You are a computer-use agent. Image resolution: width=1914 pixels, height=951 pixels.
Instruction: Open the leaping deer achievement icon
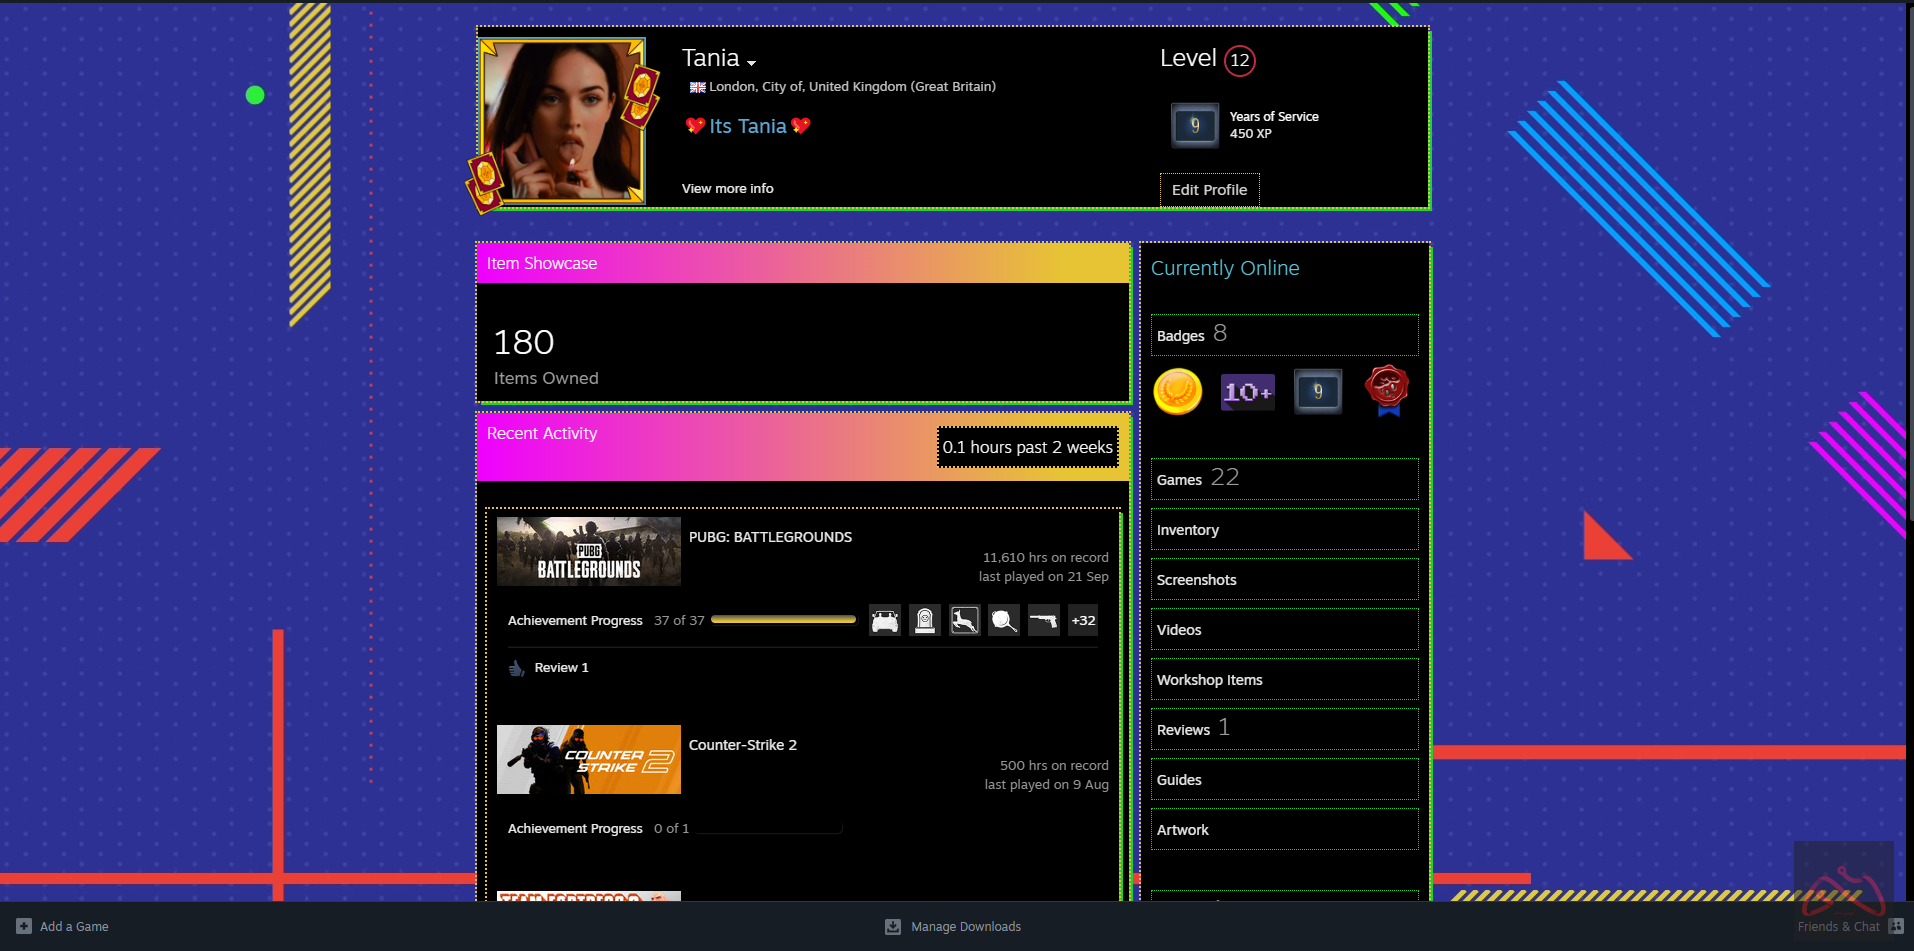click(964, 621)
